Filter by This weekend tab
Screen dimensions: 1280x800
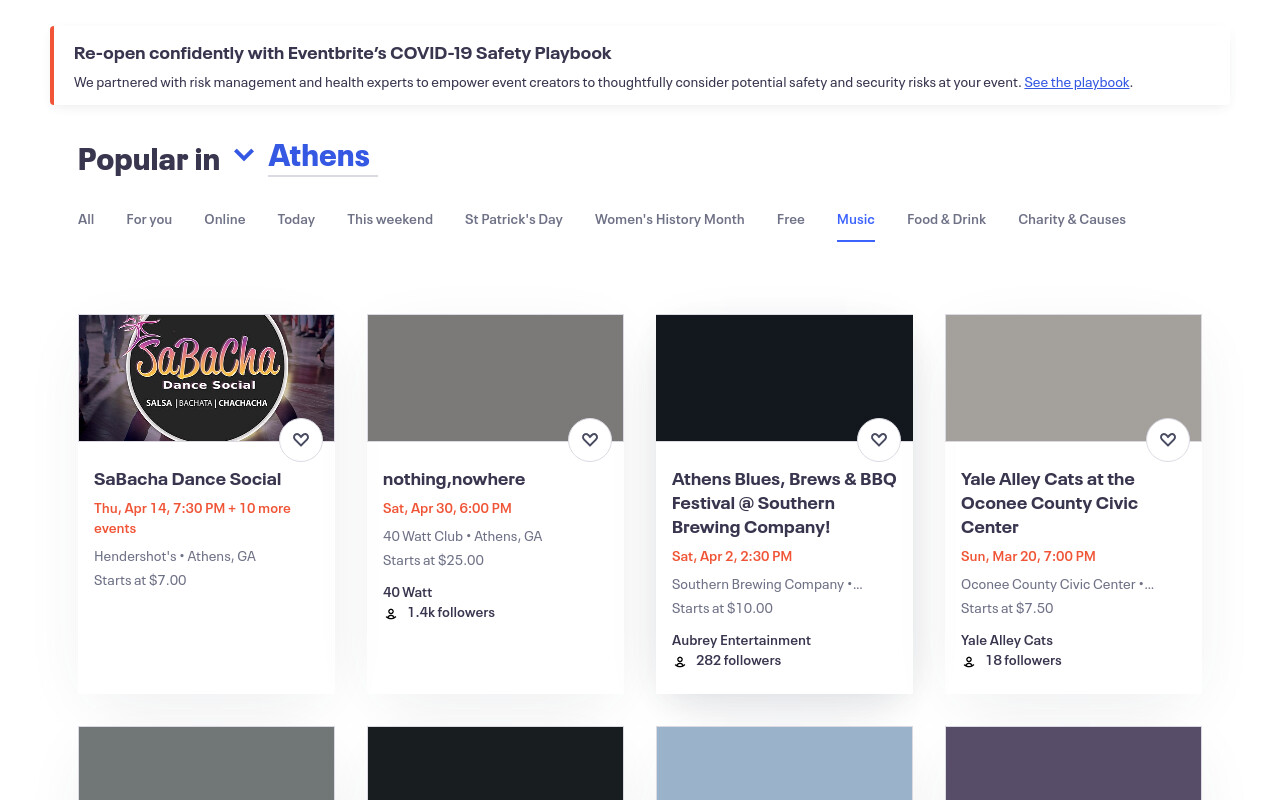click(x=390, y=219)
